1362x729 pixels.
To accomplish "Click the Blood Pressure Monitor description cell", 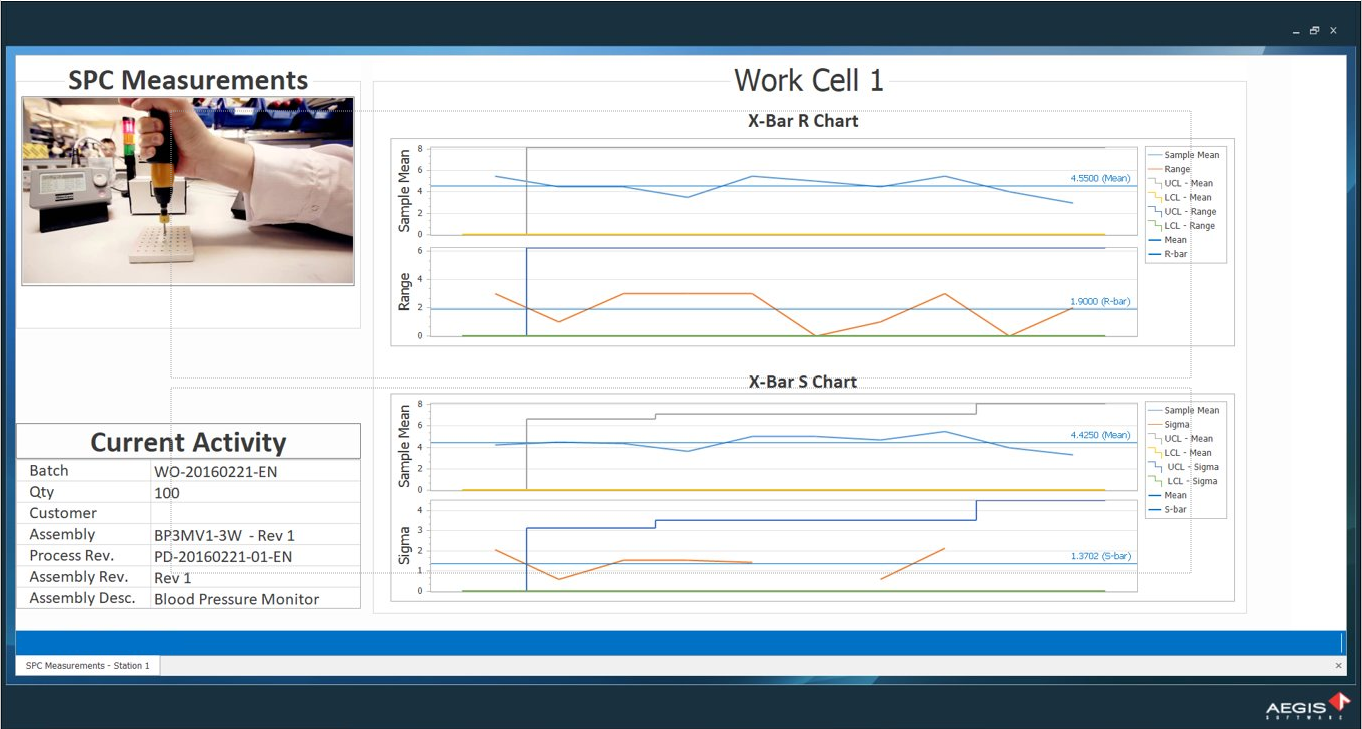I will pos(236,599).
